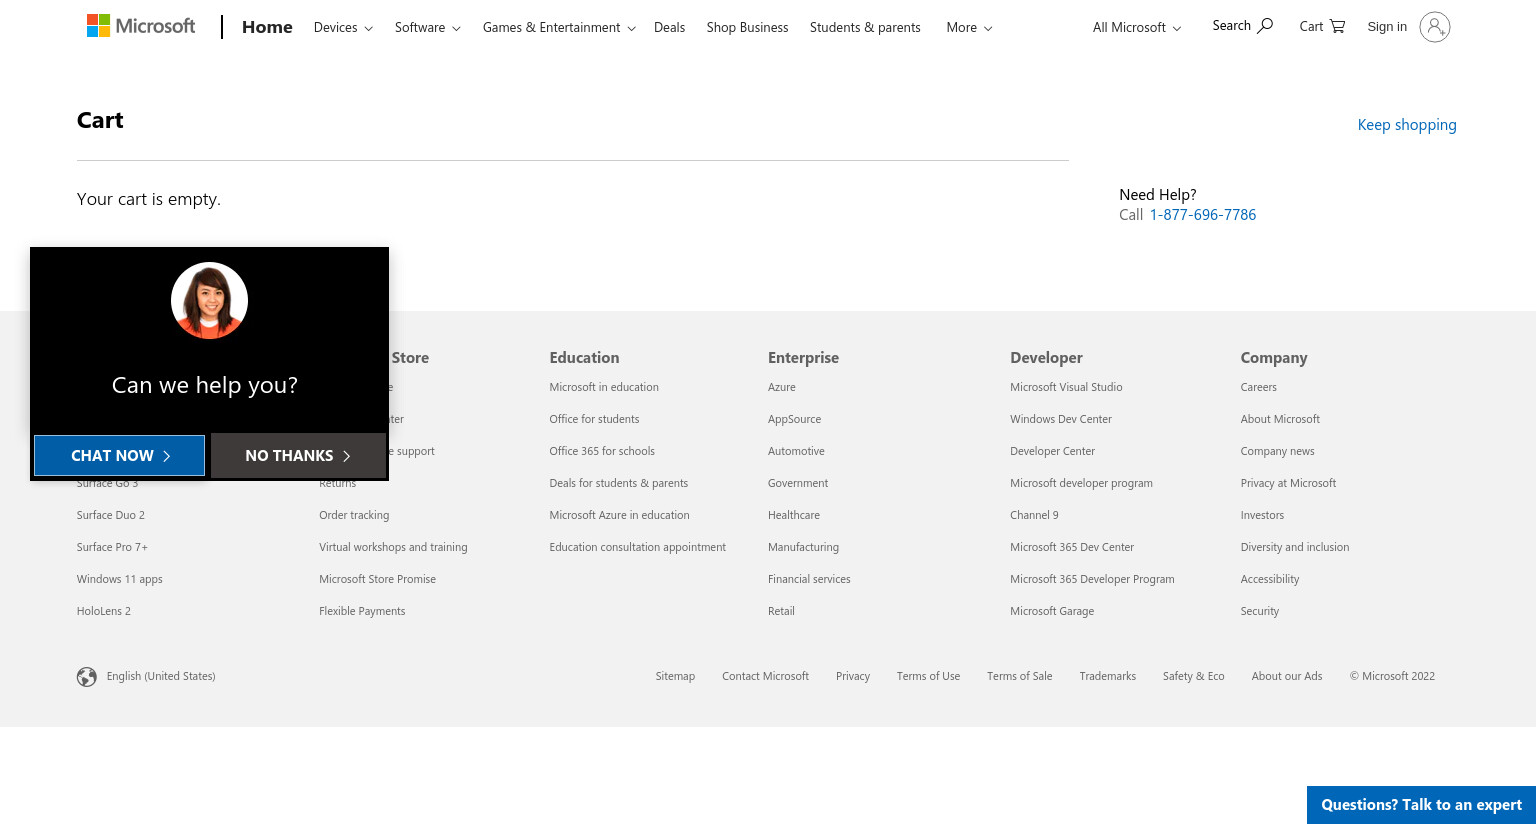Open Education consultation appointment link
The image size is (1536, 824).
637,547
